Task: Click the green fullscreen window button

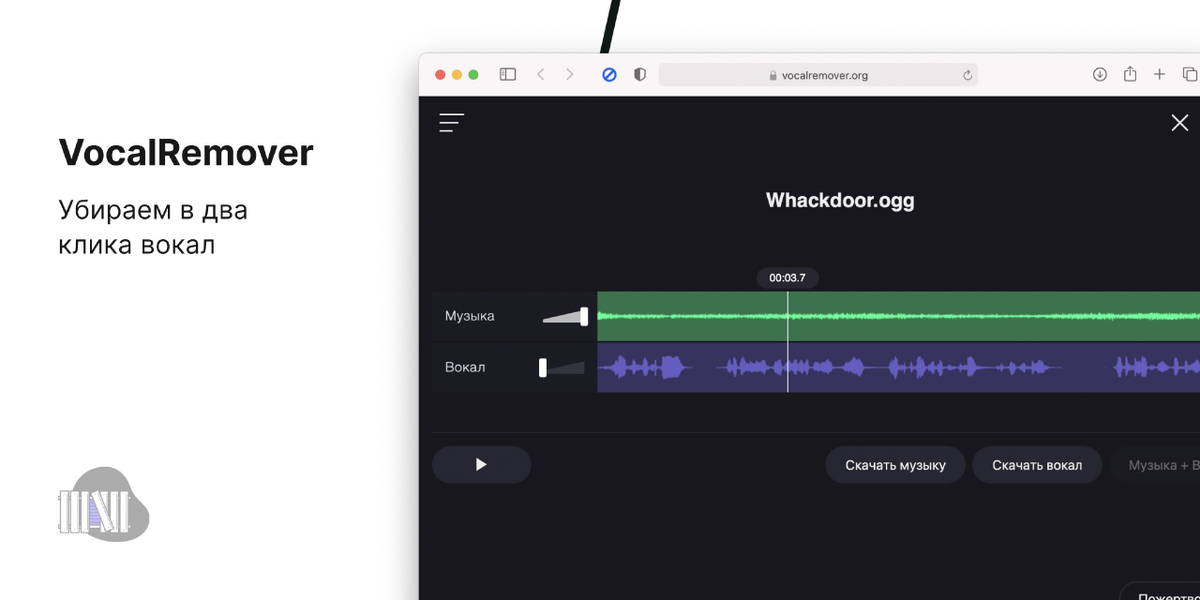Action: pos(474,74)
